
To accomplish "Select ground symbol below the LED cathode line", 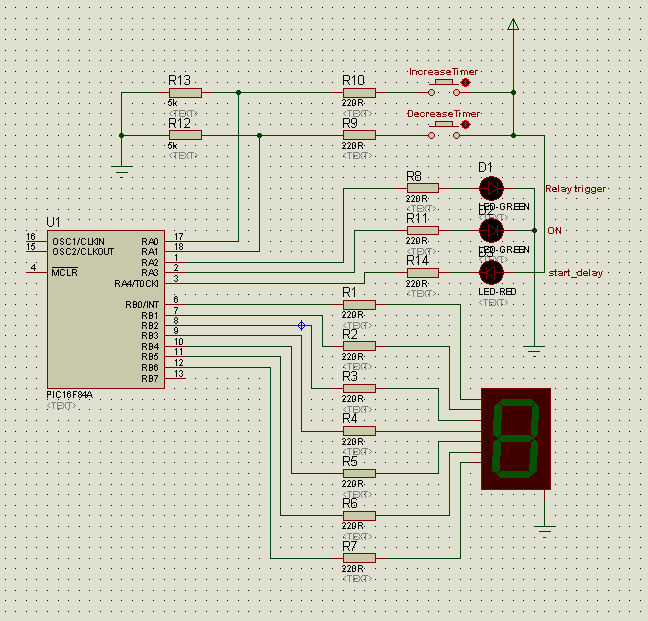I will point(534,351).
